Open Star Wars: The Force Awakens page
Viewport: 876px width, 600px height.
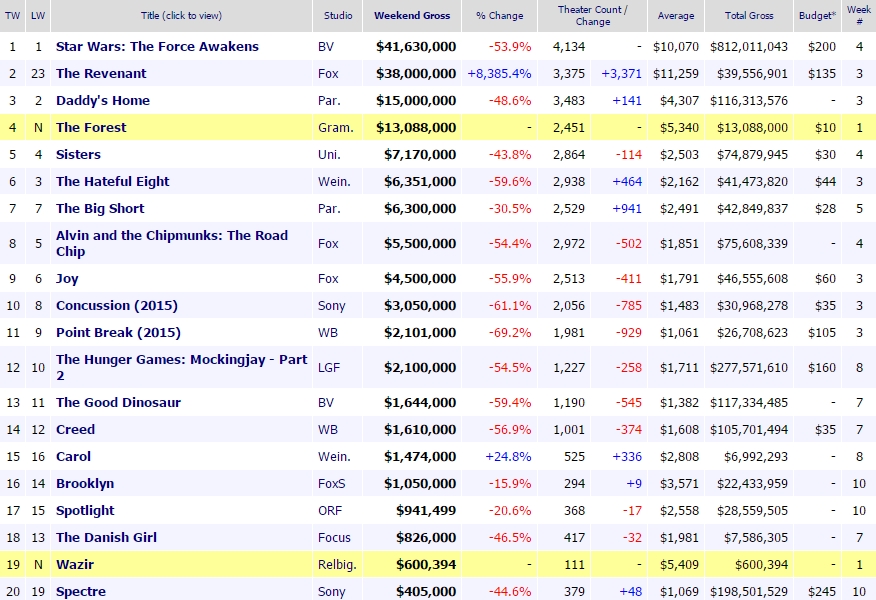pyautogui.click(x=157, y=46)
